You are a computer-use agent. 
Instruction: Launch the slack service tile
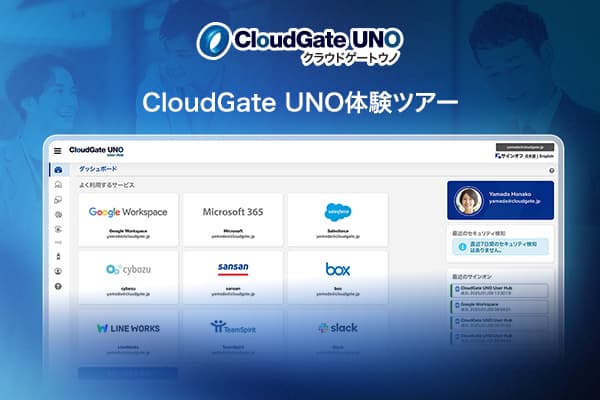[338, 336]
